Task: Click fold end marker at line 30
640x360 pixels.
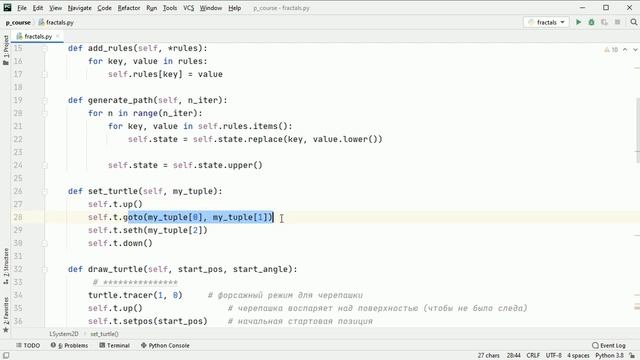Action: (x=44, y=243)
